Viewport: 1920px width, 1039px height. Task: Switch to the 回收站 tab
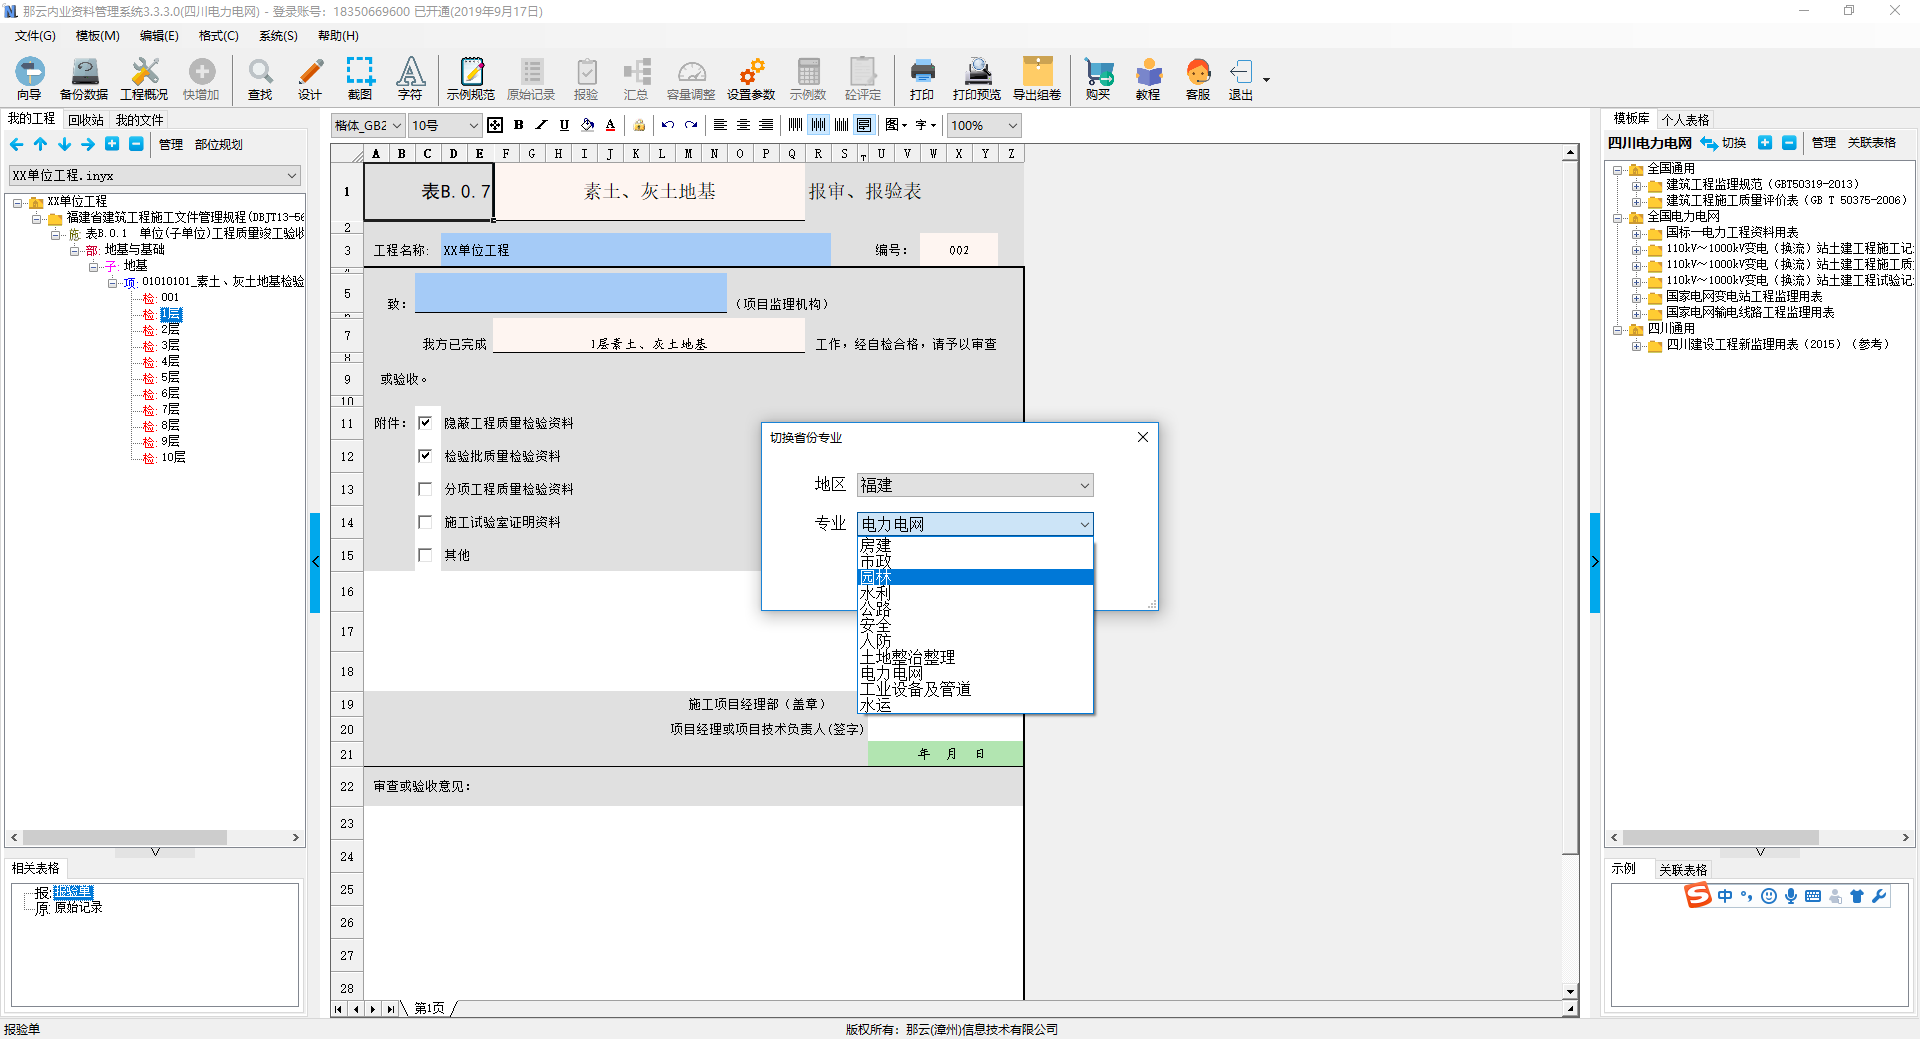[x=86, y=120]
